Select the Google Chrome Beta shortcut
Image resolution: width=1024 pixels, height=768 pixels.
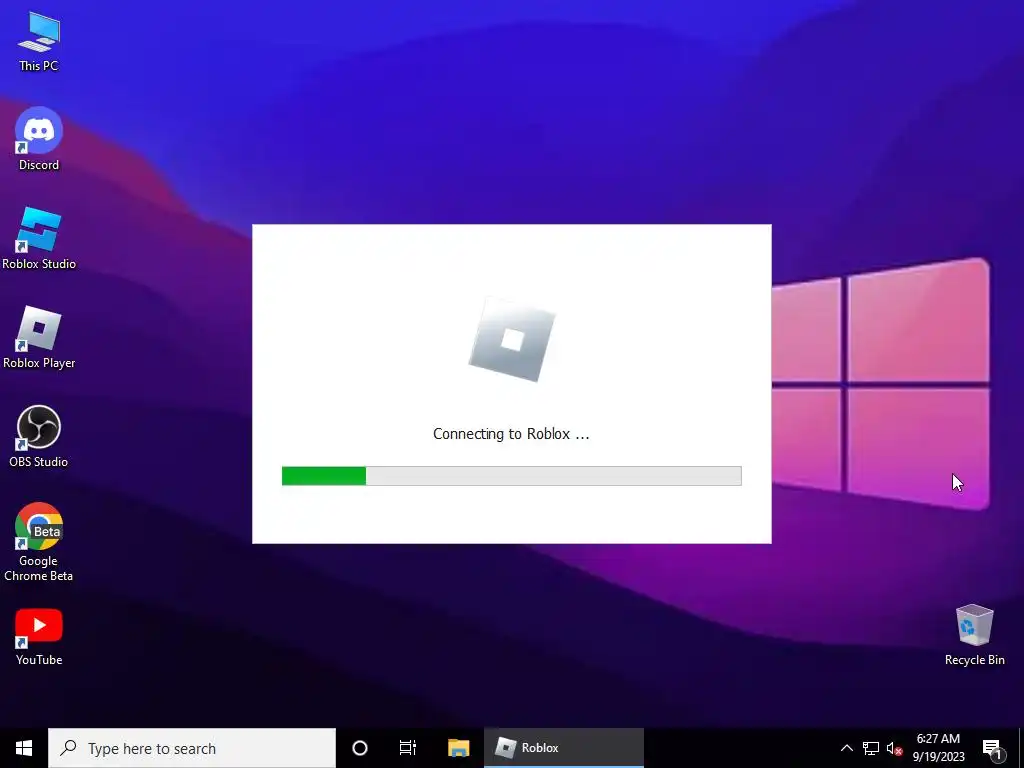pyautogui.click(x=39, y=542)
